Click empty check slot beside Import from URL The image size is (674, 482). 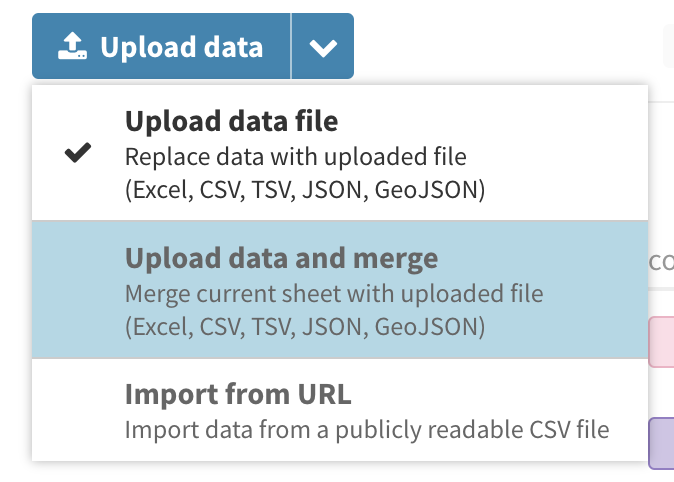pyautogui.click(x=79, y=410)
